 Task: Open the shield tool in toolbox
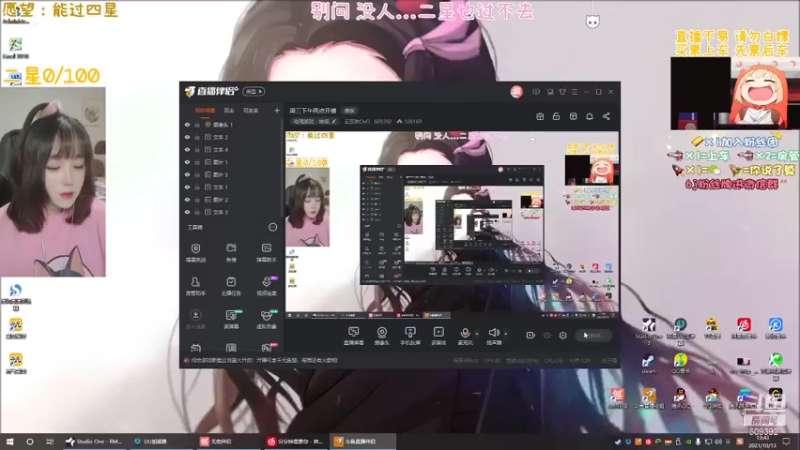tap(195, 252)
